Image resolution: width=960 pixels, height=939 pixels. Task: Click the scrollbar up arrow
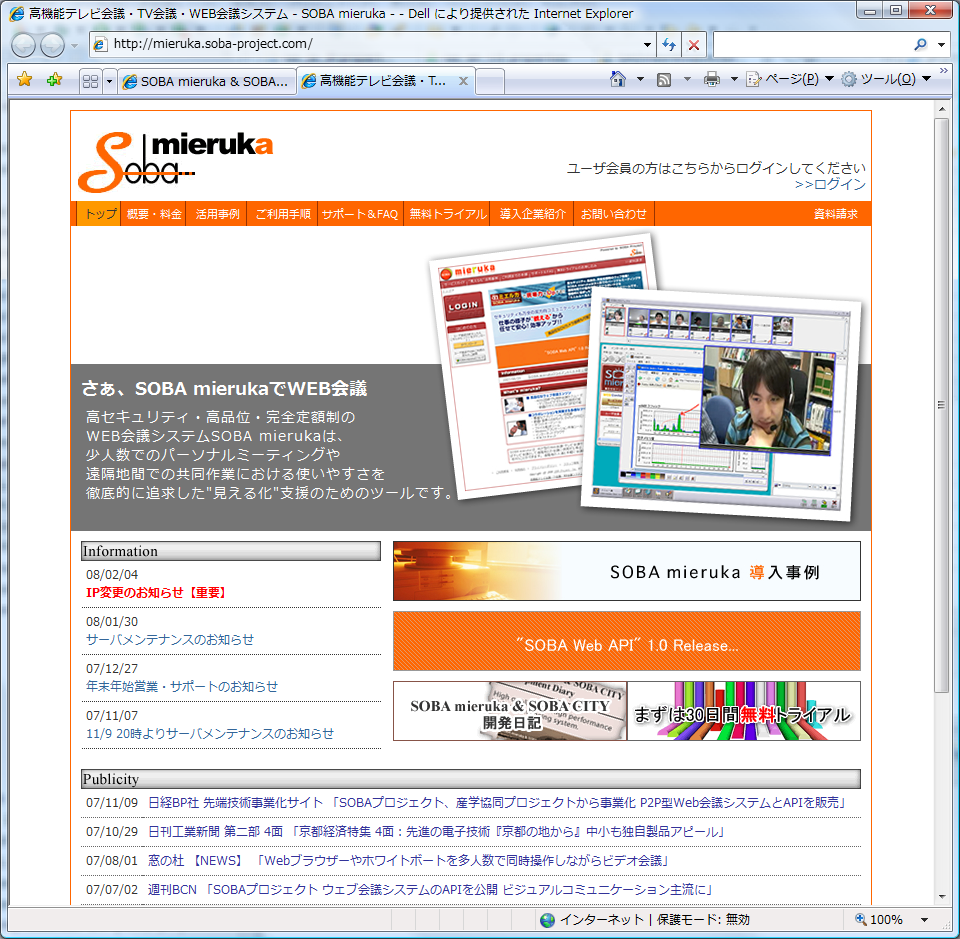941,109
